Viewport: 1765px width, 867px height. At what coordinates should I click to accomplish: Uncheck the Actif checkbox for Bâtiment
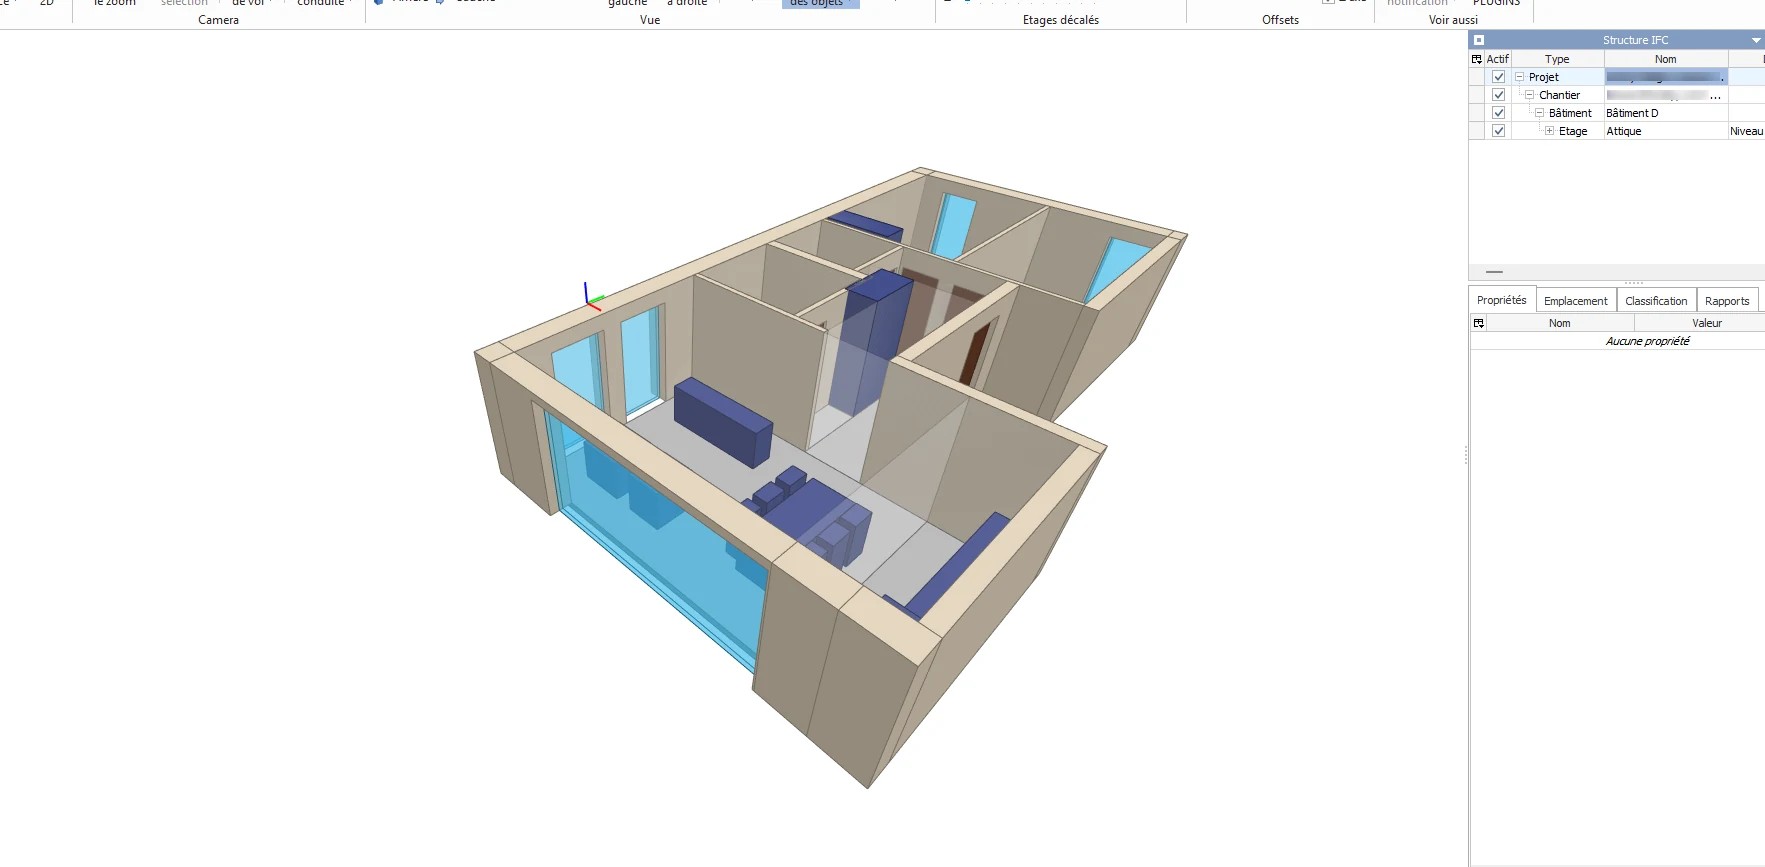point(1498,113)
